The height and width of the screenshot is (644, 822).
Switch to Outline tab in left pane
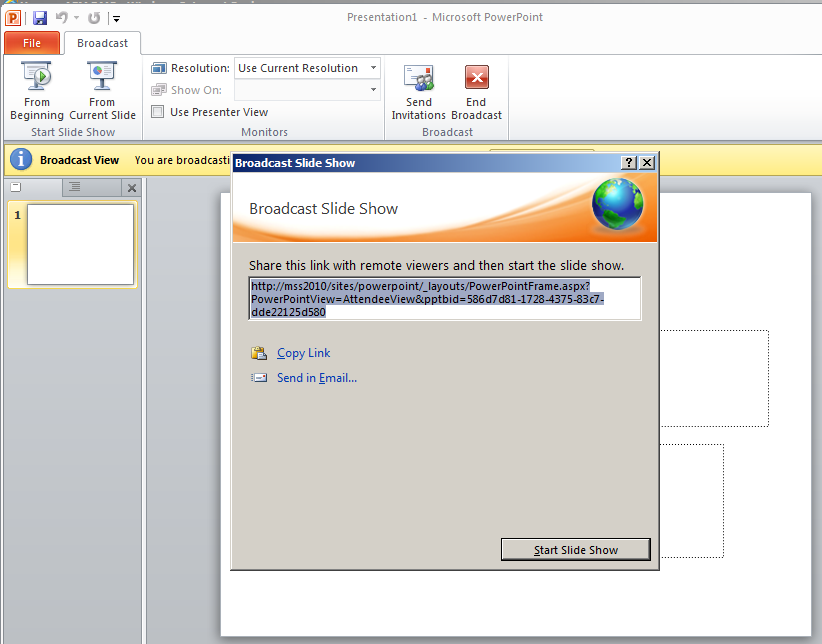point(75,187)
